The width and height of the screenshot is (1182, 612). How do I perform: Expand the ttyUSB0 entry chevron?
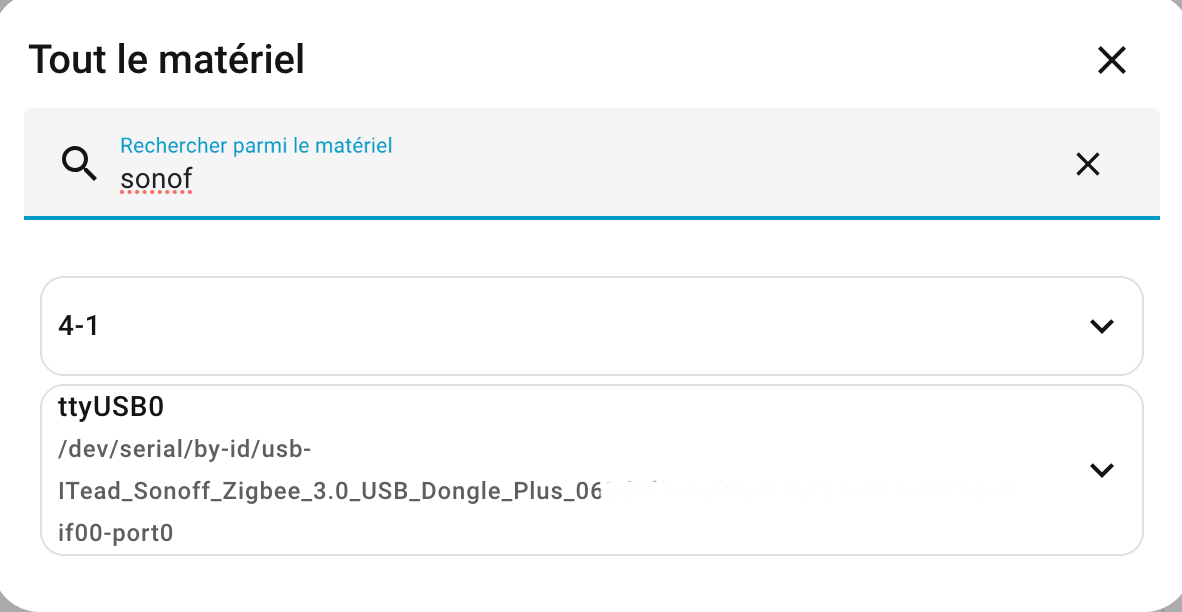[1101, 470]
